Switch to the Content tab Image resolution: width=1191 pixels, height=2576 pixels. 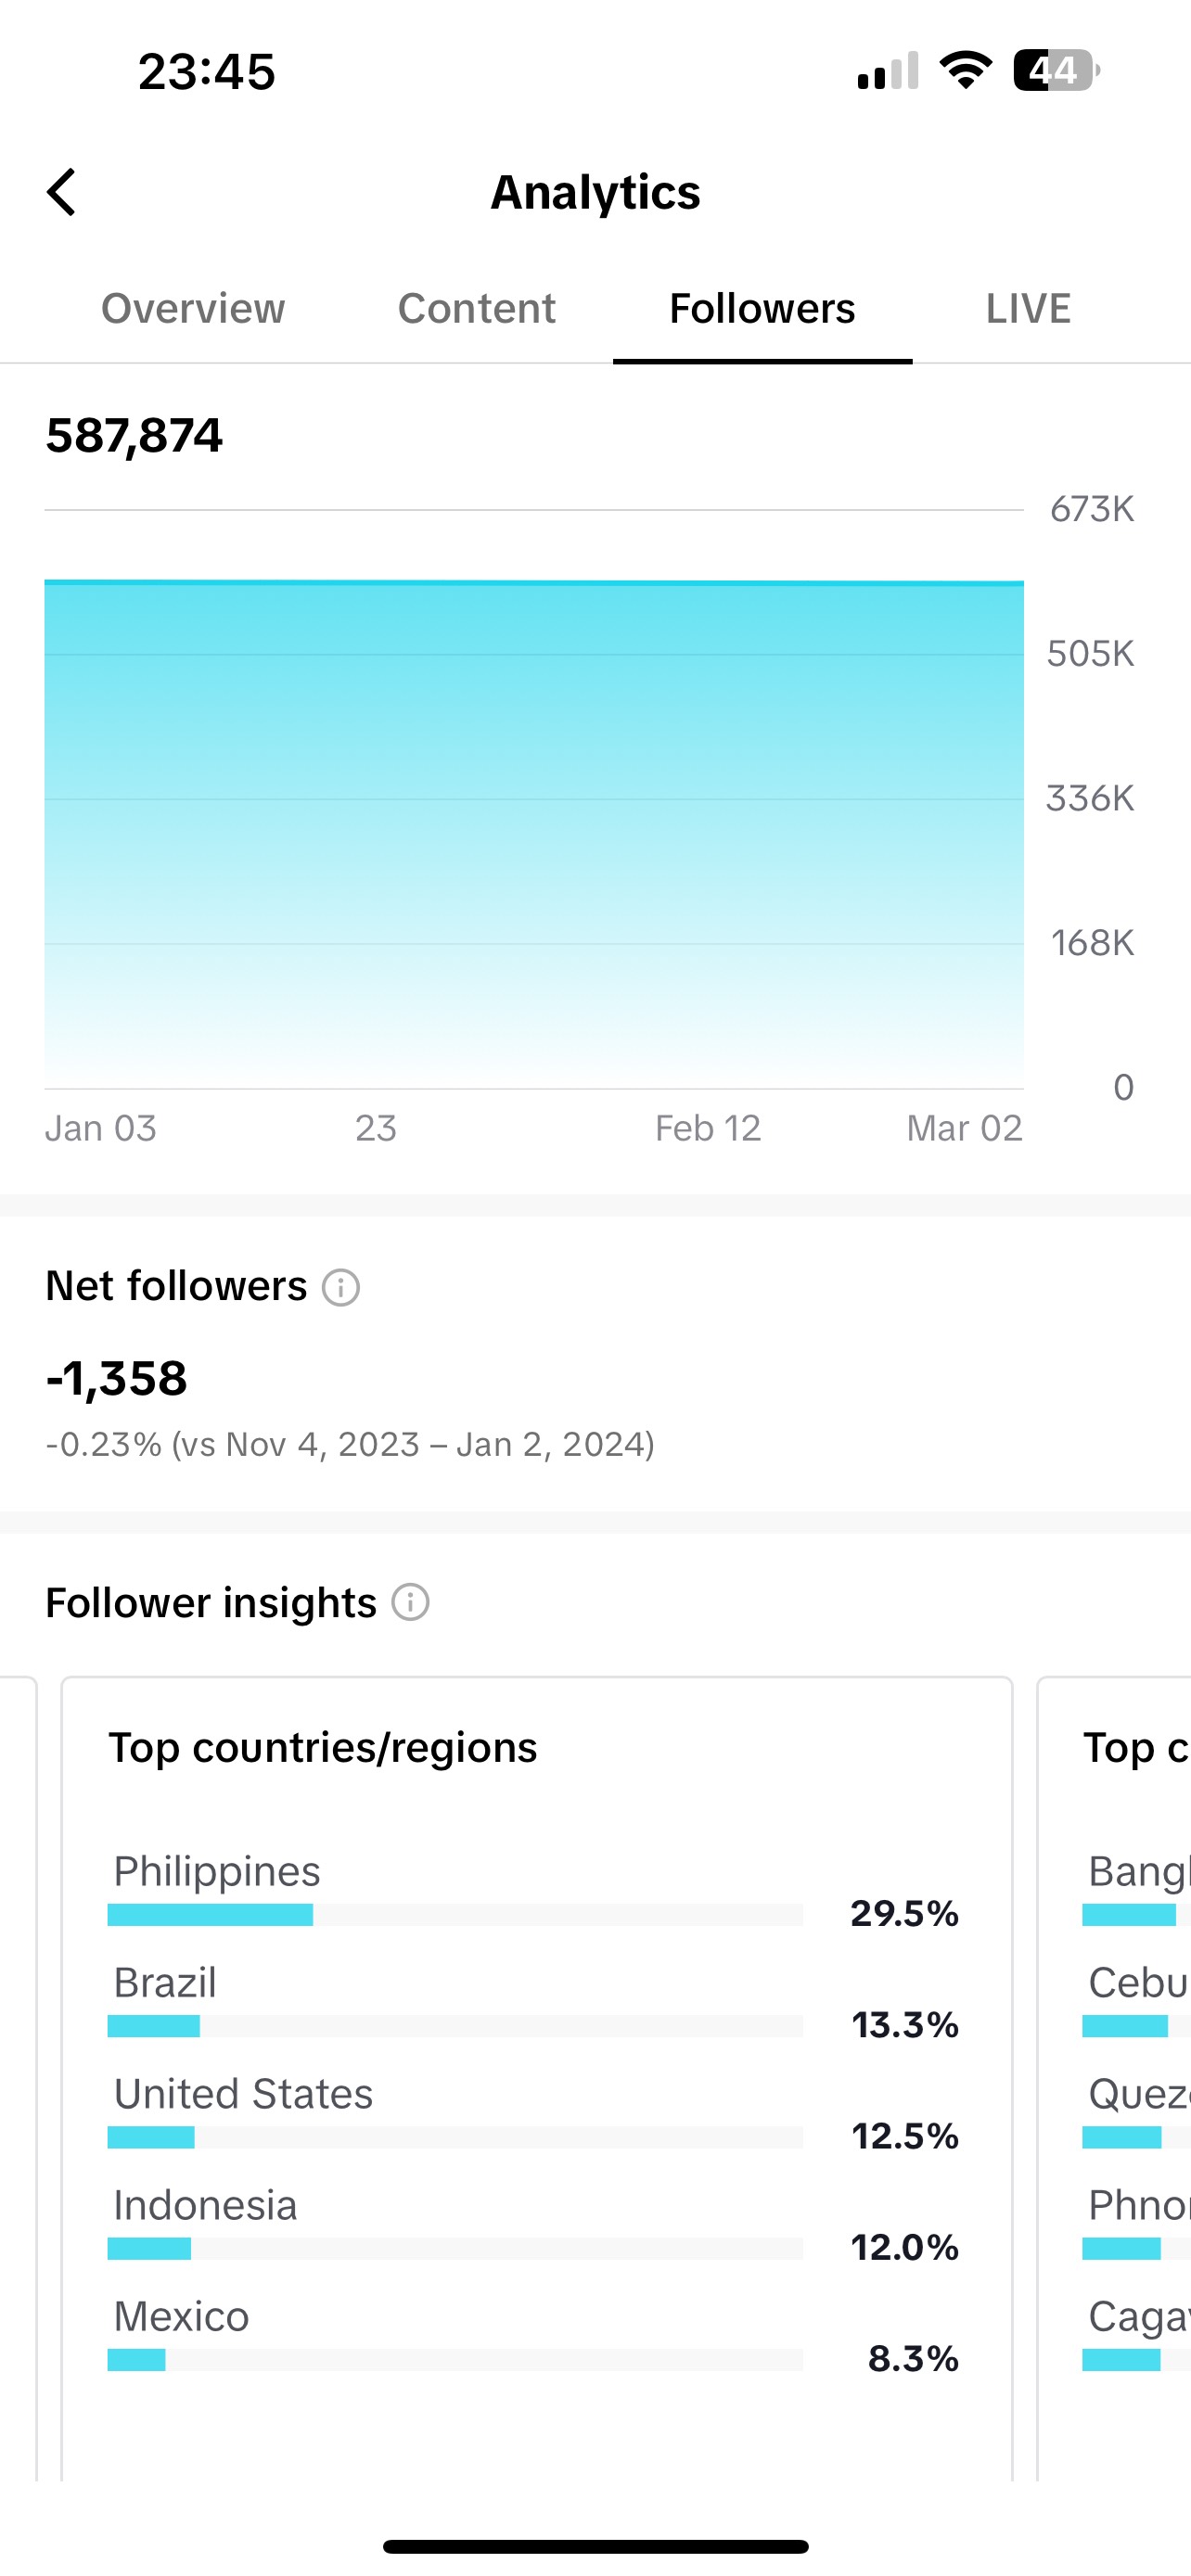pyautogui.click(x=477, y=308)
